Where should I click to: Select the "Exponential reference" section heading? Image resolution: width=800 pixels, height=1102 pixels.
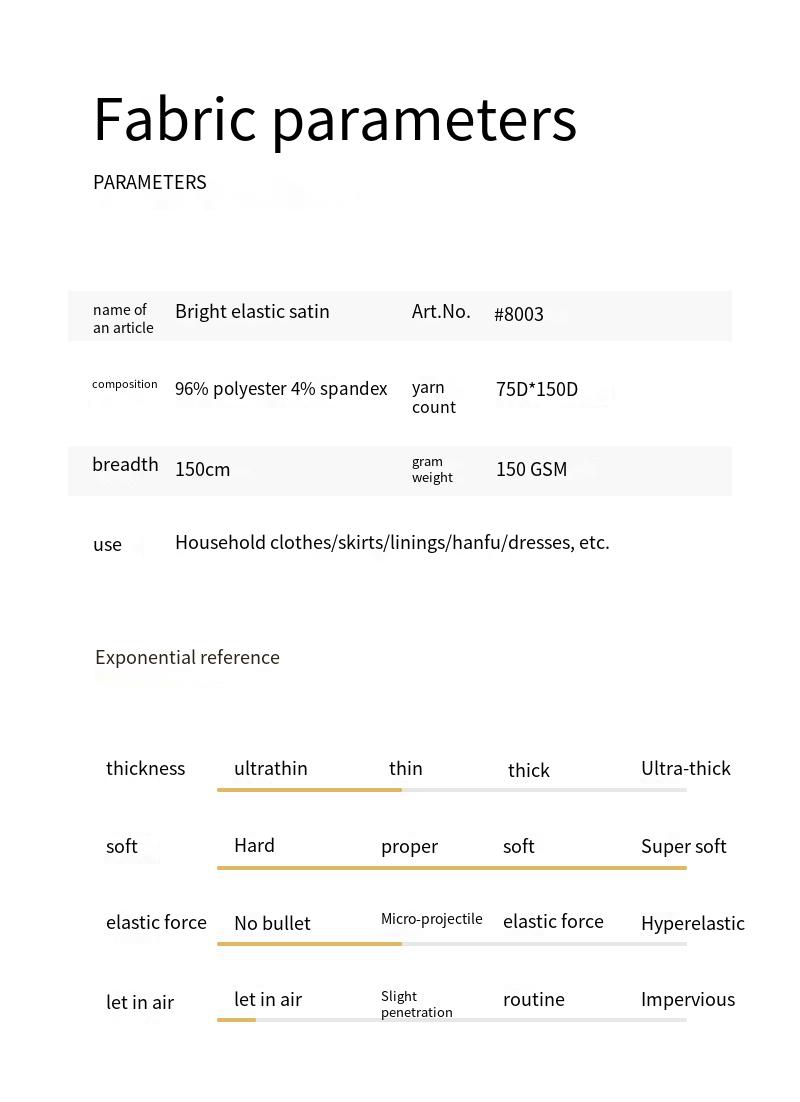click(x=187, y=657)
